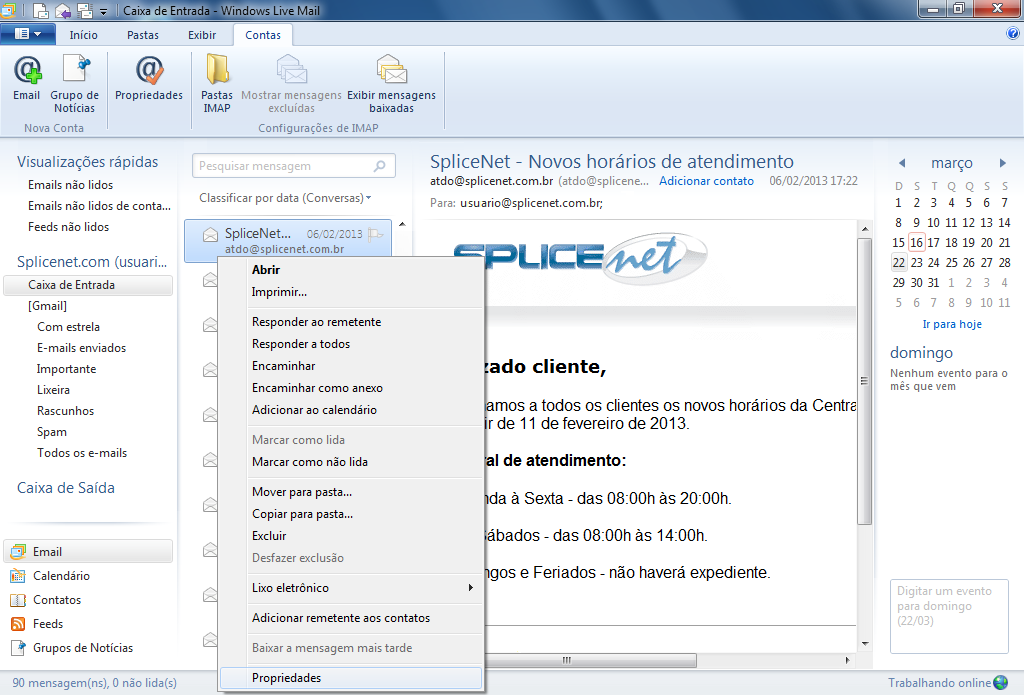
Task: Open the Com estrela folder
Action: click(69, 327)
